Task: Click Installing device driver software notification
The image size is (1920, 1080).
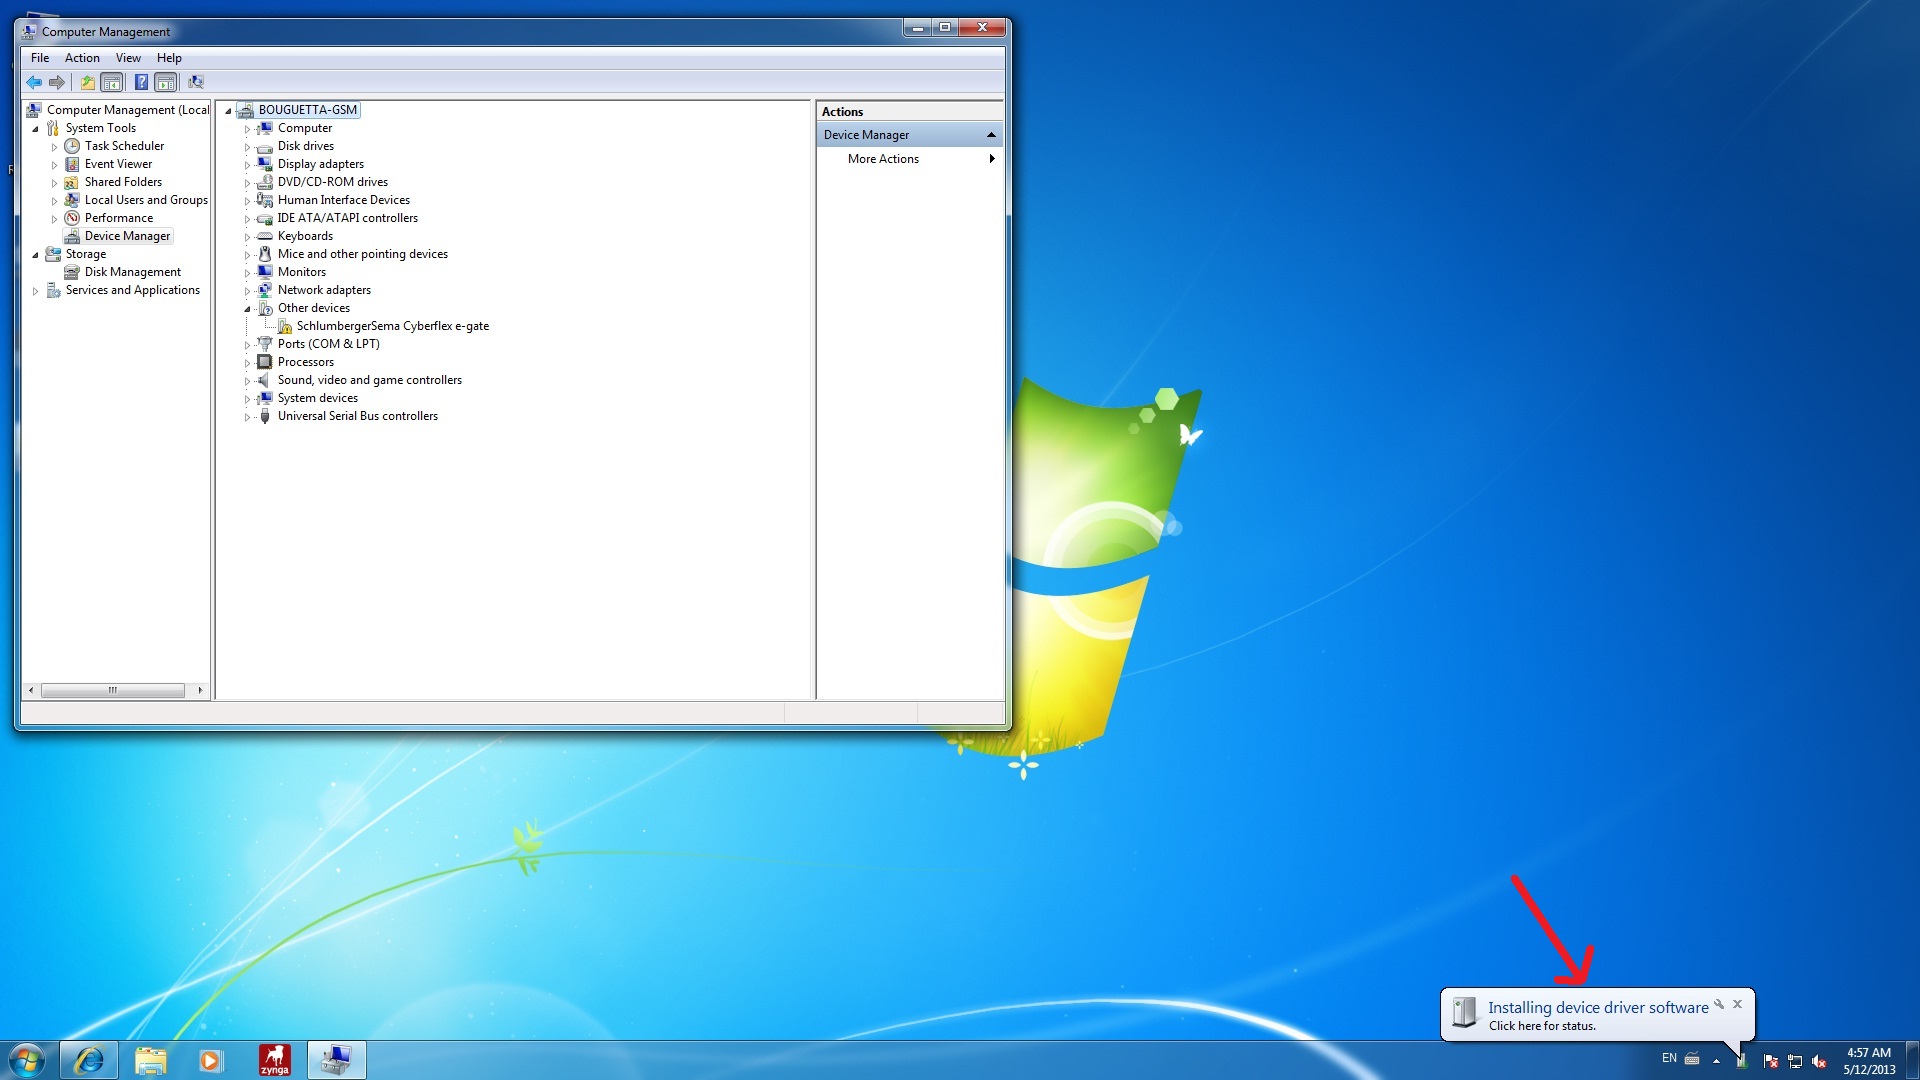Action: point(1597,1008)
